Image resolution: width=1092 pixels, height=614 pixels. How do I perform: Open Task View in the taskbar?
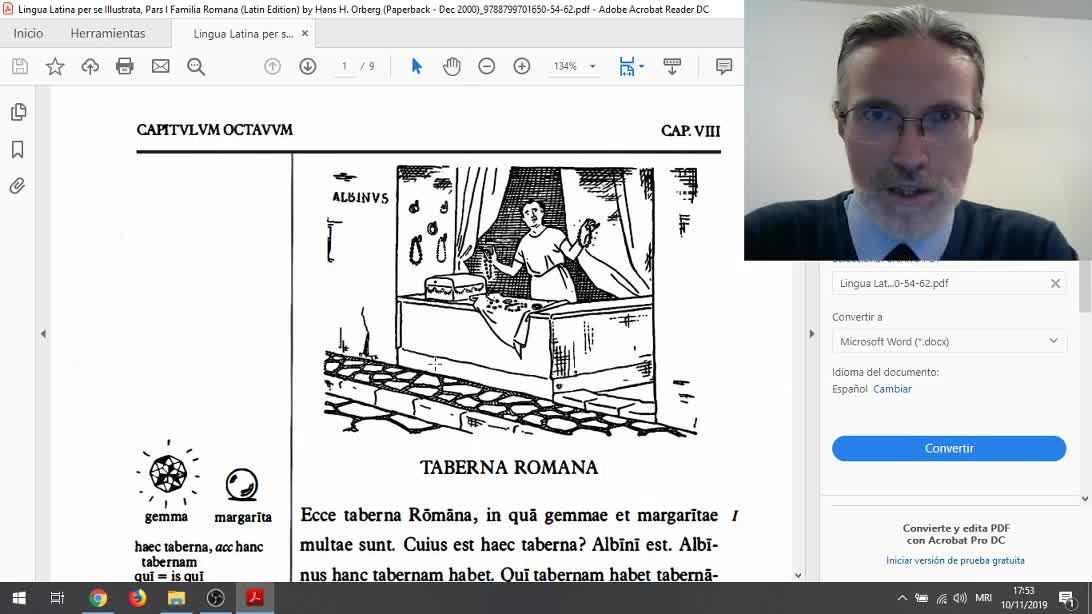(57, 598)
